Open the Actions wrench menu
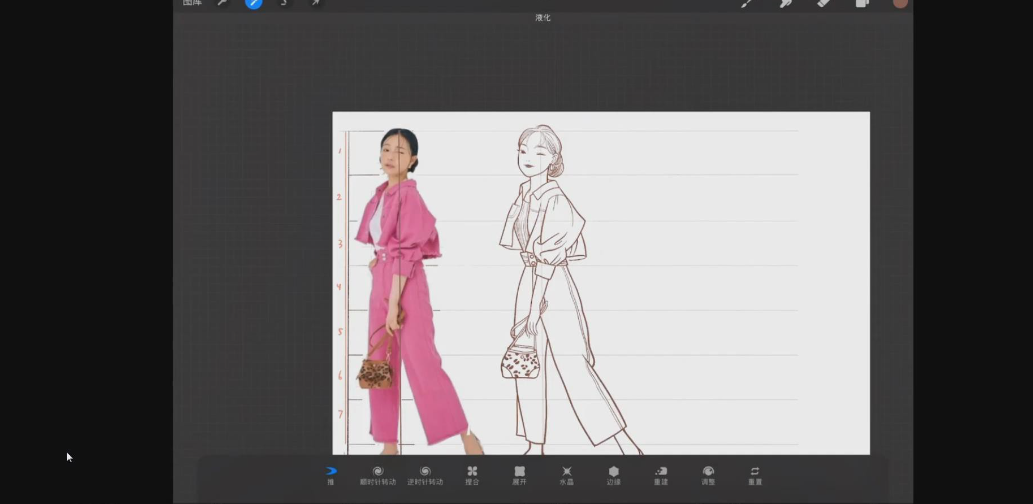This screenshot has height=504, width=1033. [223, 3]
